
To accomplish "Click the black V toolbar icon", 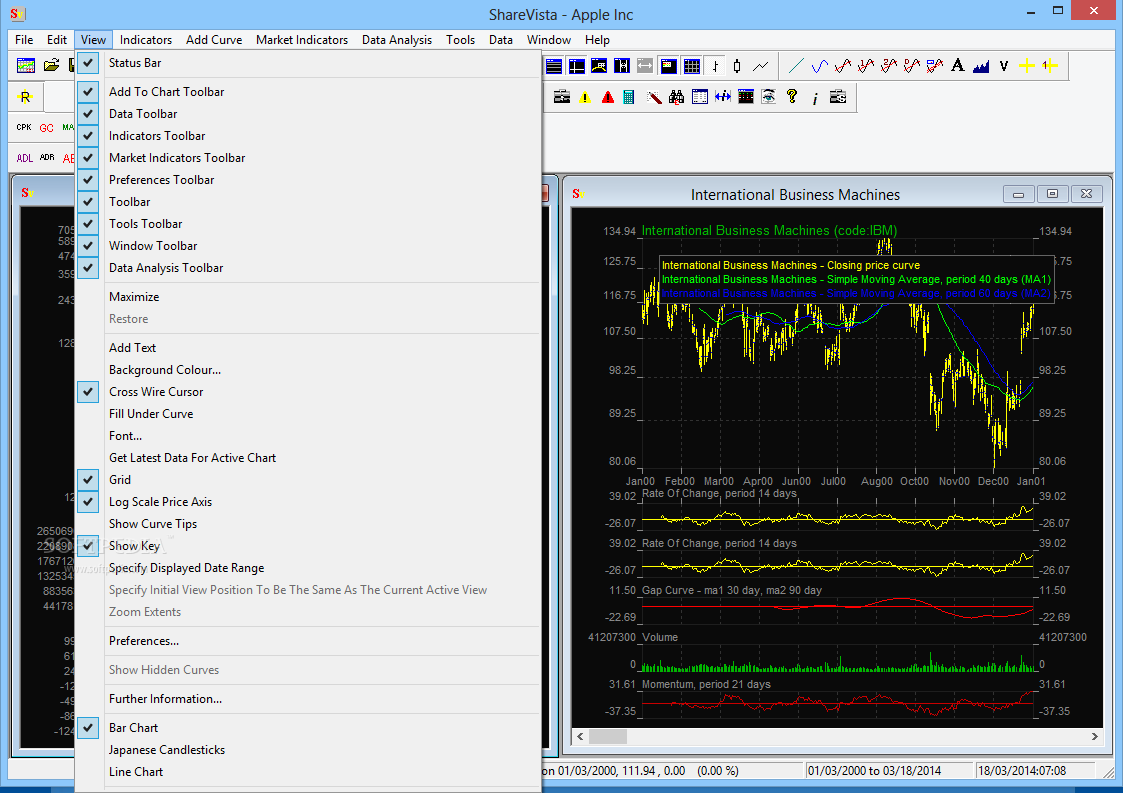I will coord(1003,66).
